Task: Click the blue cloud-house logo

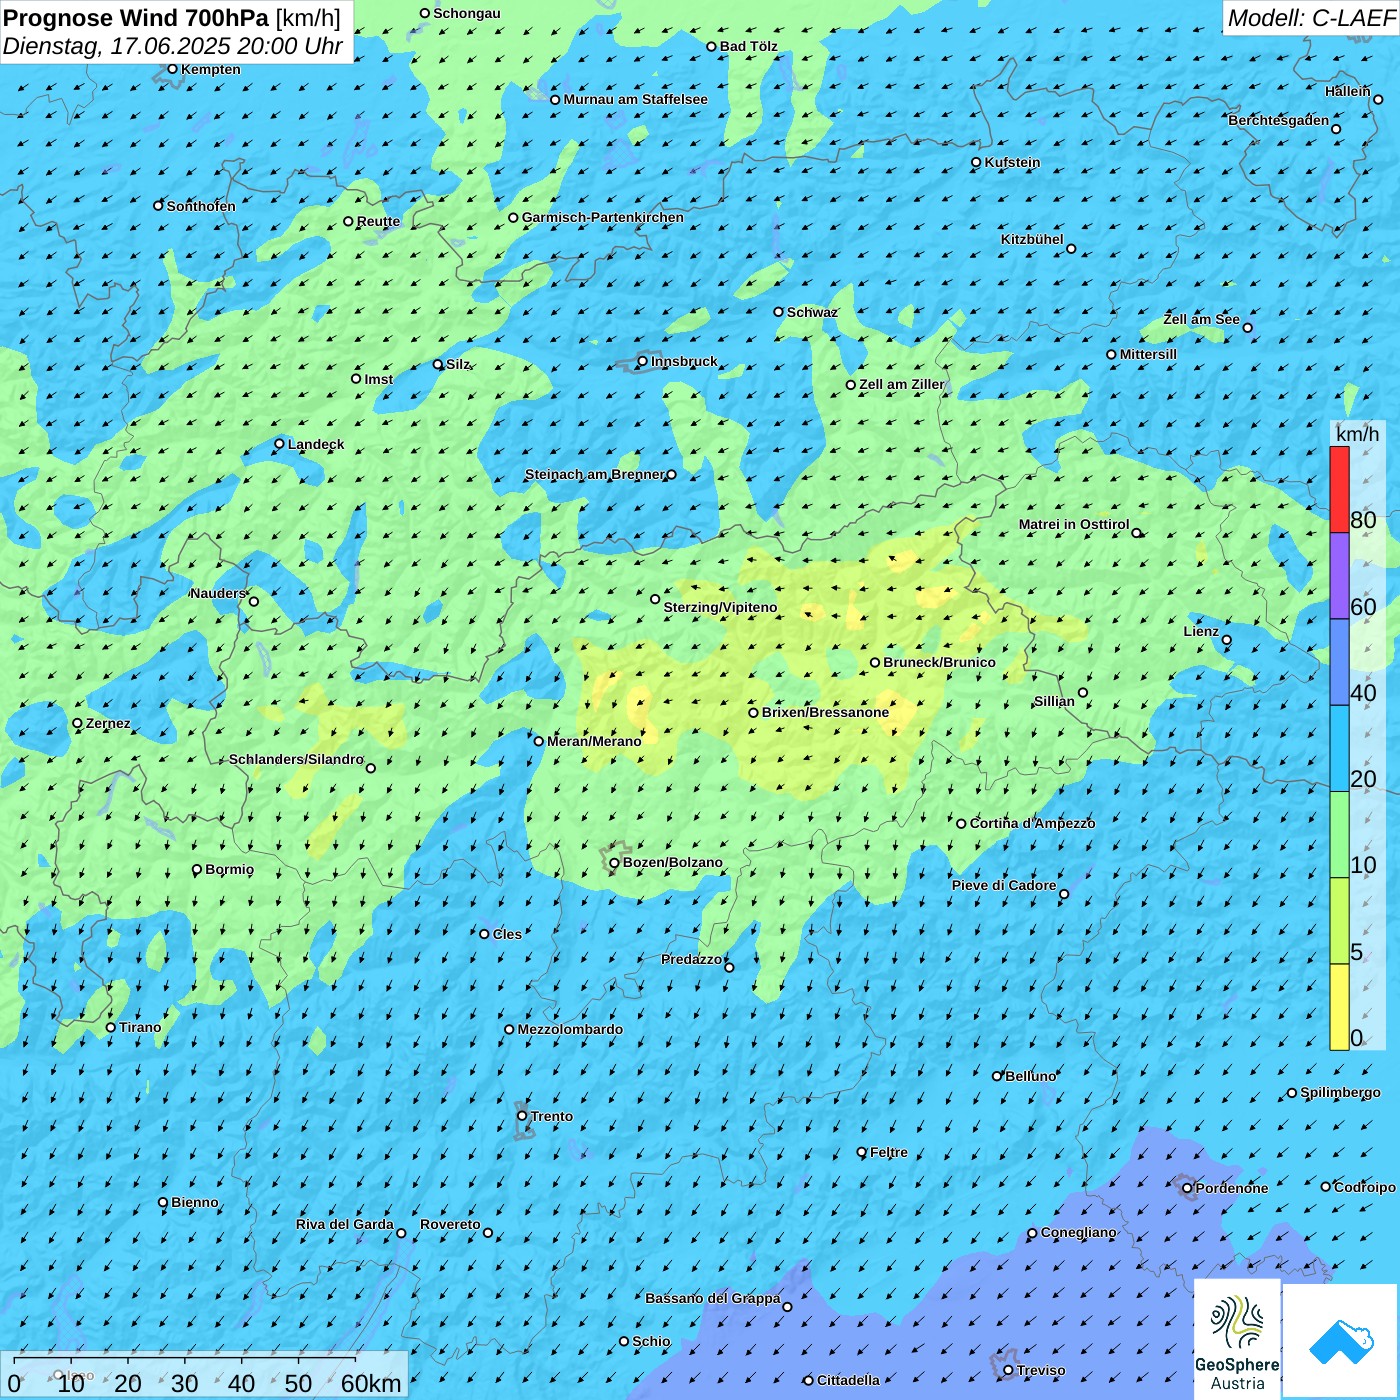Action: tap(1341, 1341)
